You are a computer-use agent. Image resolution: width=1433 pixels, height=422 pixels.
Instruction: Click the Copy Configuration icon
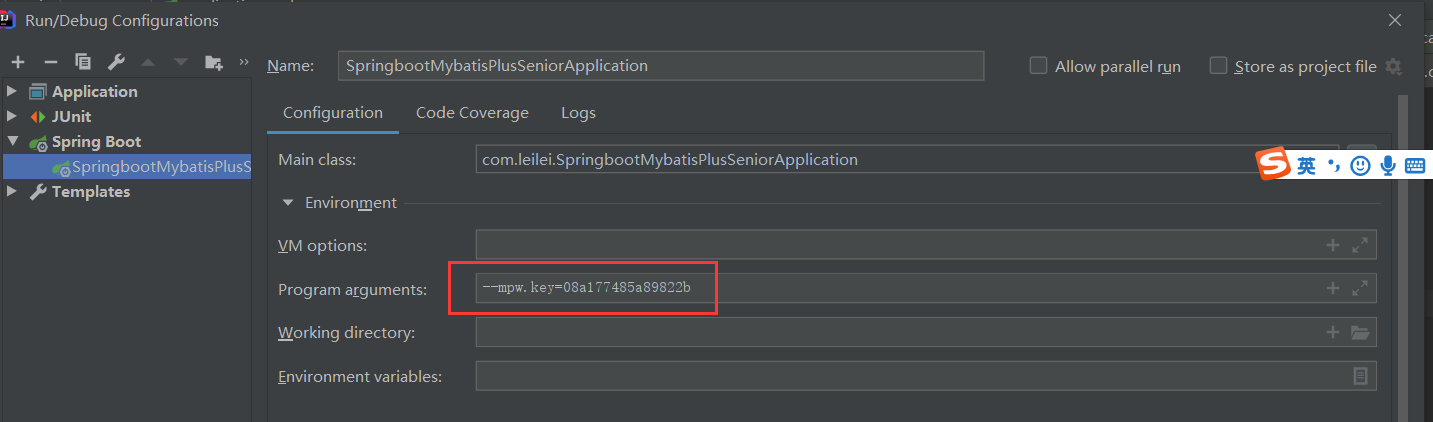83,62
